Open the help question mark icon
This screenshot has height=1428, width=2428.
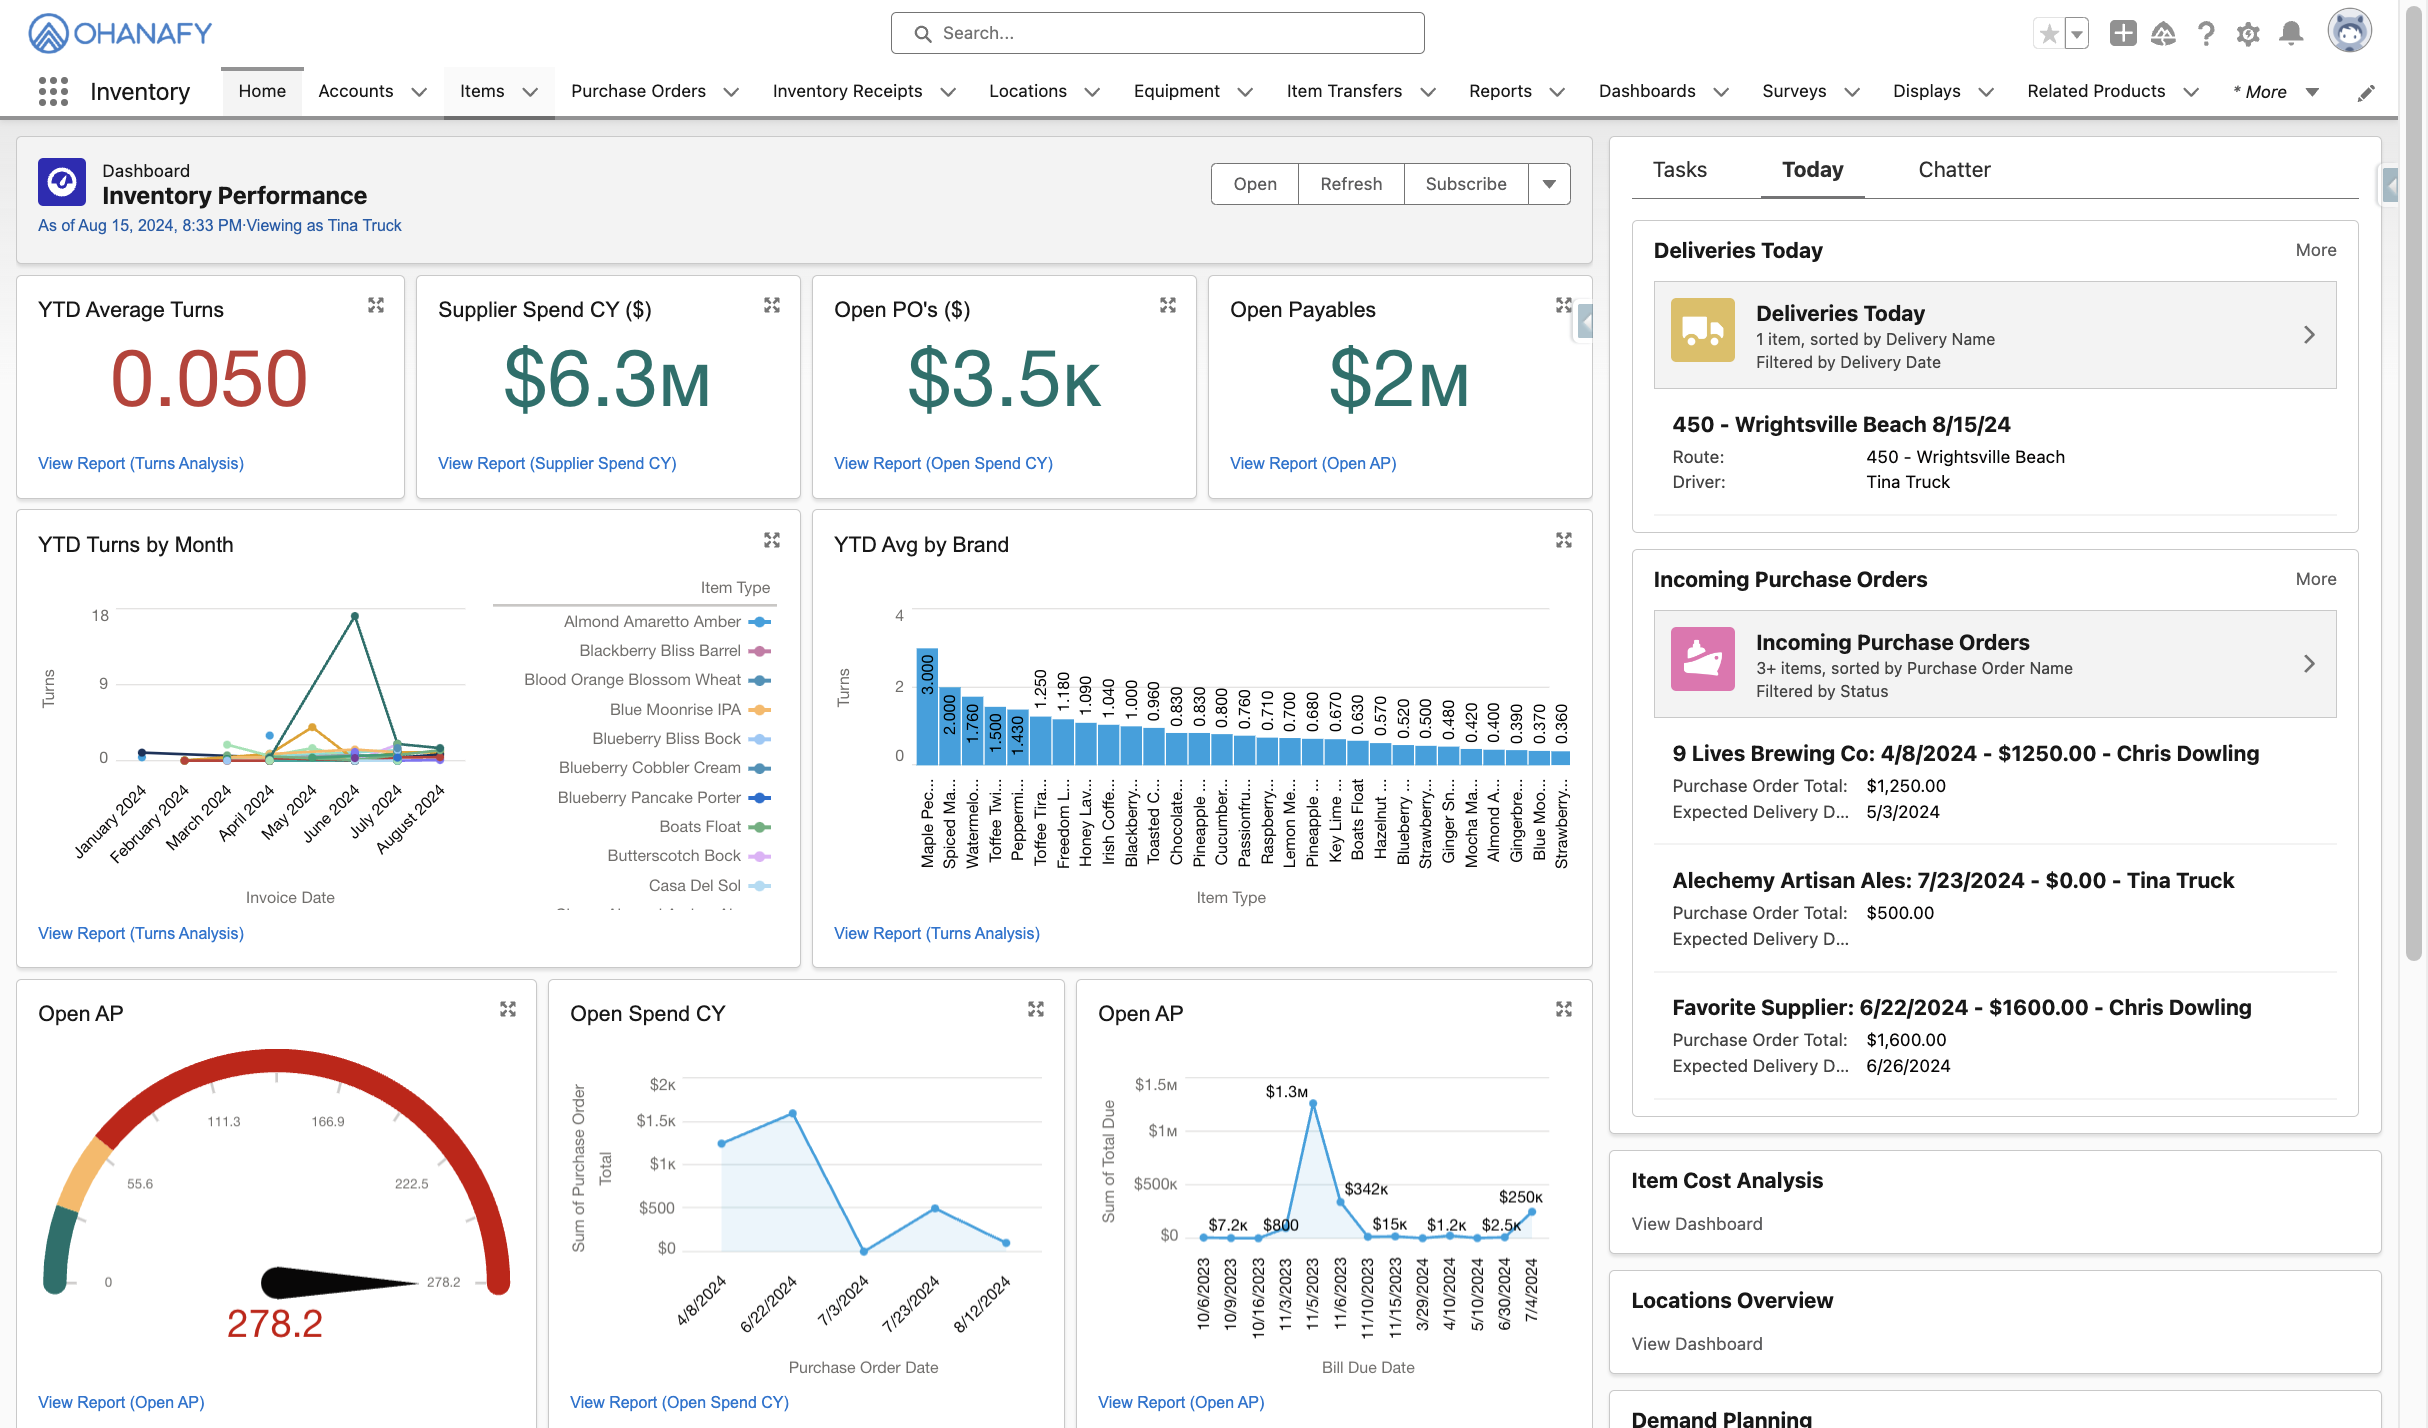pyautogui.click(x=2206, y=34)
